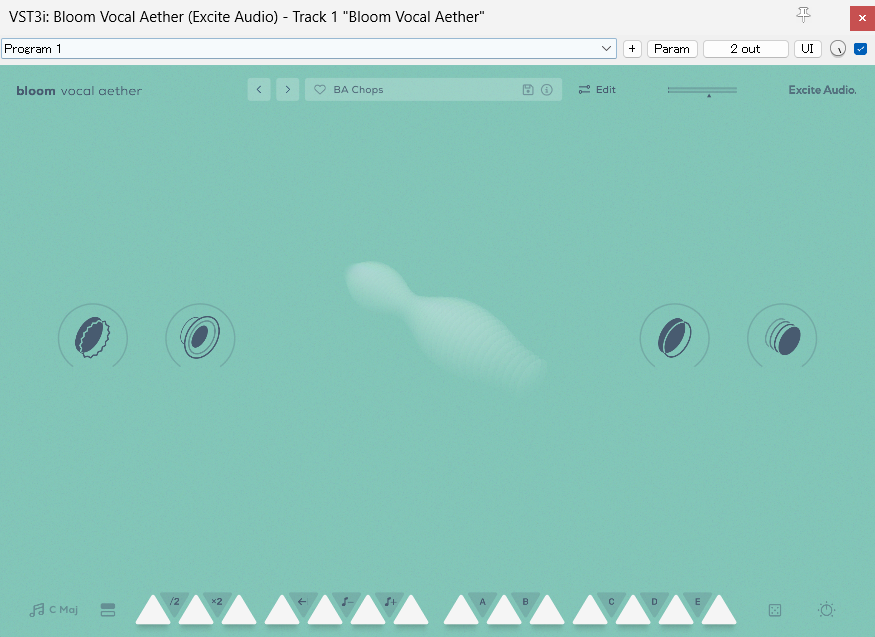Click the concentric rings macro knob

pos(200,337)
